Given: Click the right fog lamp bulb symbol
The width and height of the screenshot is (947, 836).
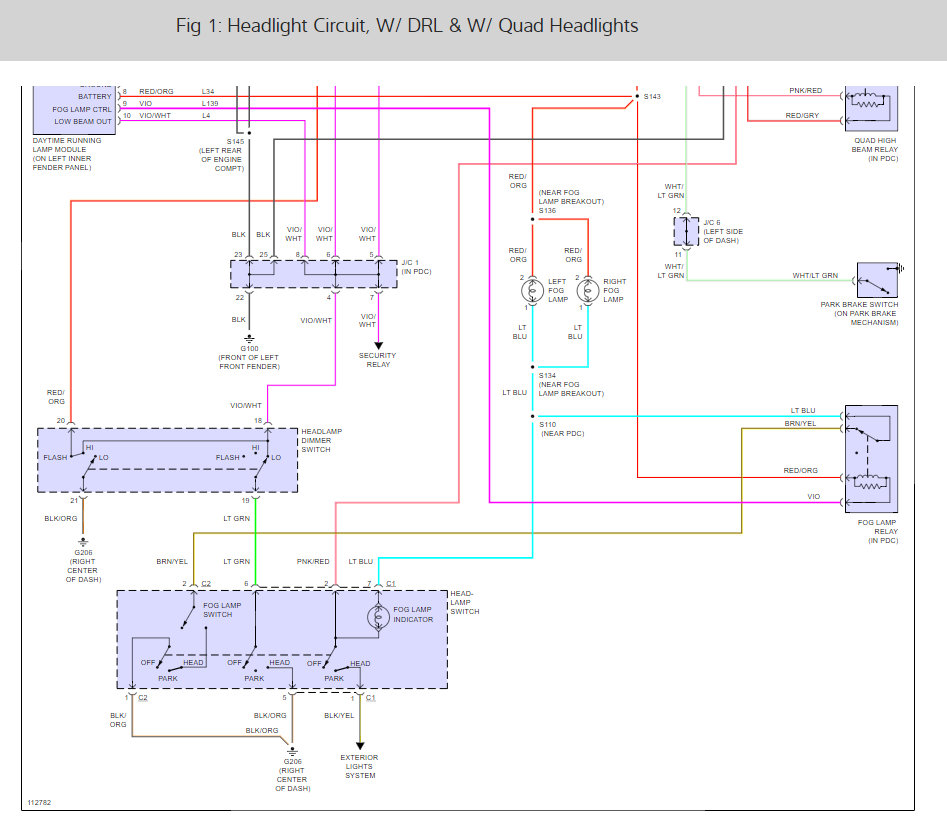Looking at the screenshot, I should coord(588,291).
